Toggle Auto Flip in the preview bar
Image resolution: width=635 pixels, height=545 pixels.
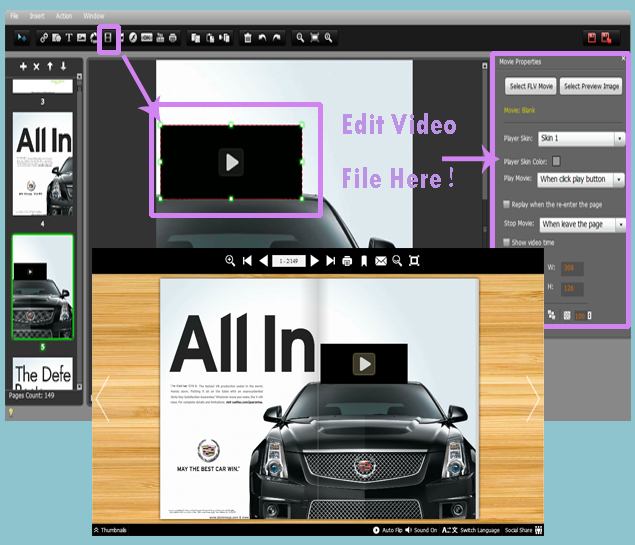388,530
